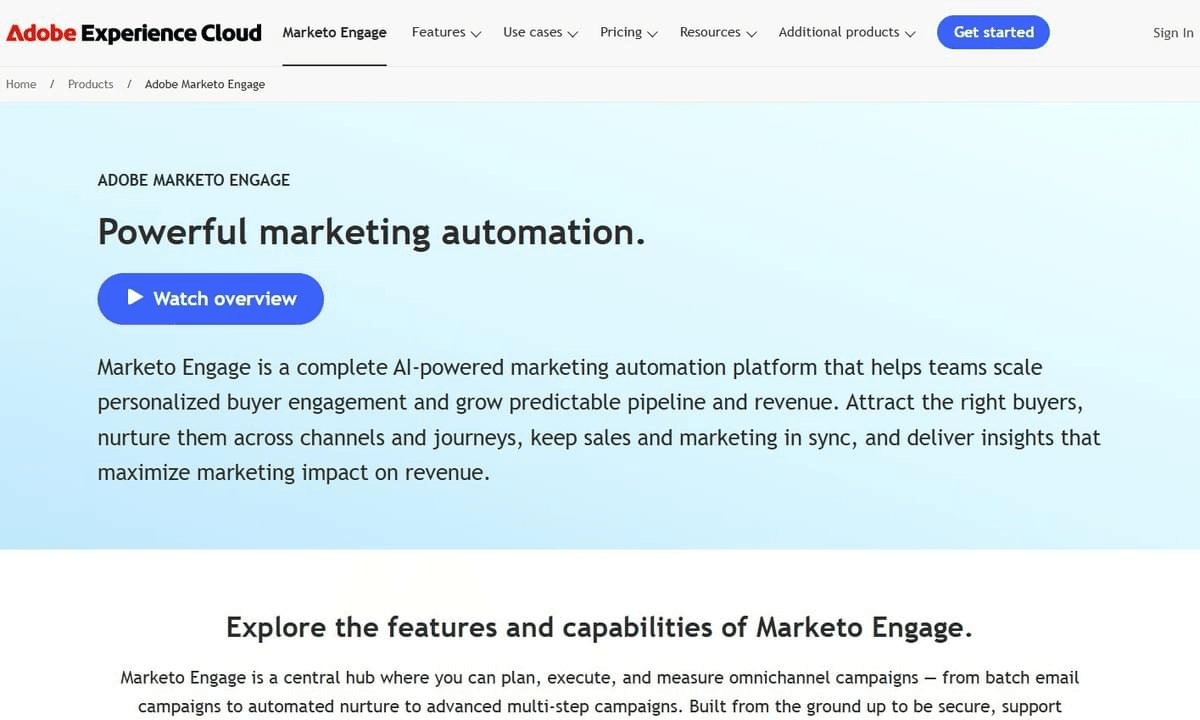The image size is (1200, 720).
Task: Go to Home in breadcrumb
Action: pyautogui.click(x=21, y=84)
